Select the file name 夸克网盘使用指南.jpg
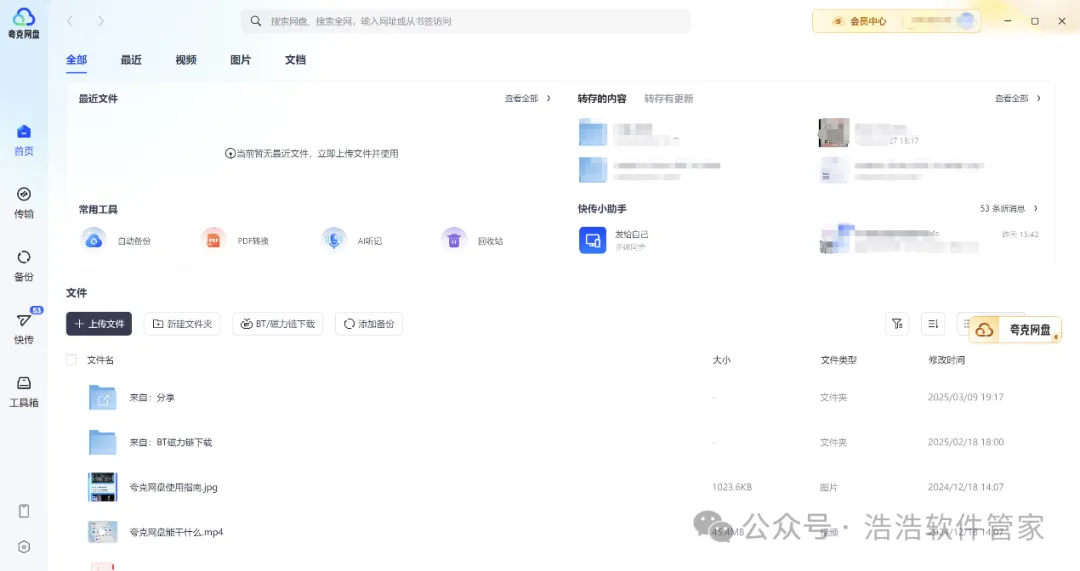Screen dimensions: 1080x571 point(174,487)
